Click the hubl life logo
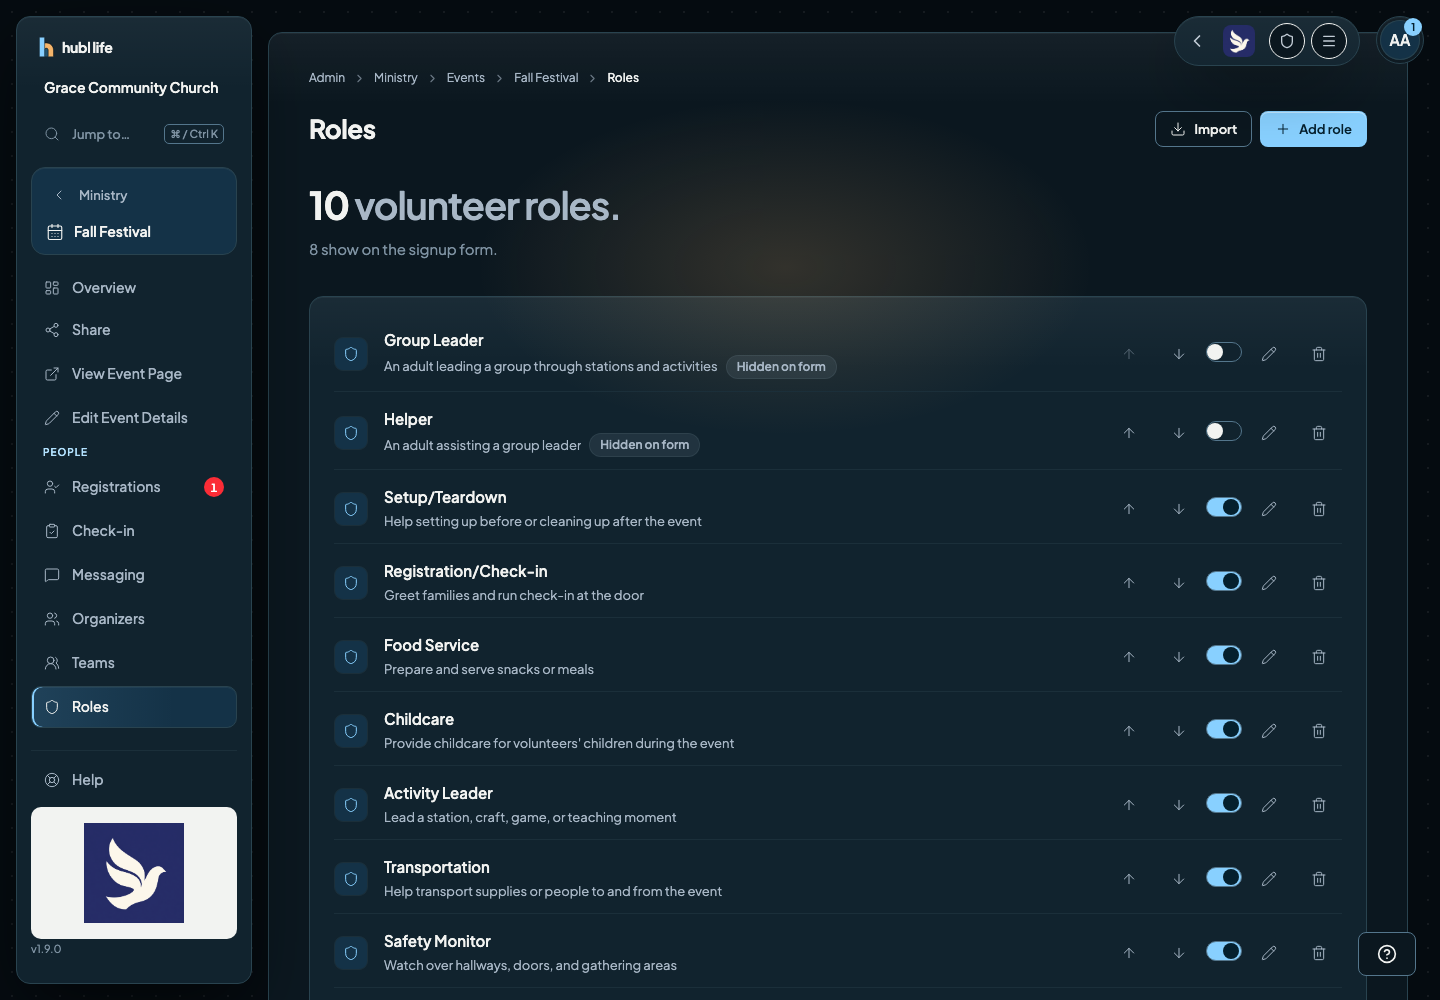Image resolution: width=1440 pixels, height=1000 pixels. click(x=76, y=47)
